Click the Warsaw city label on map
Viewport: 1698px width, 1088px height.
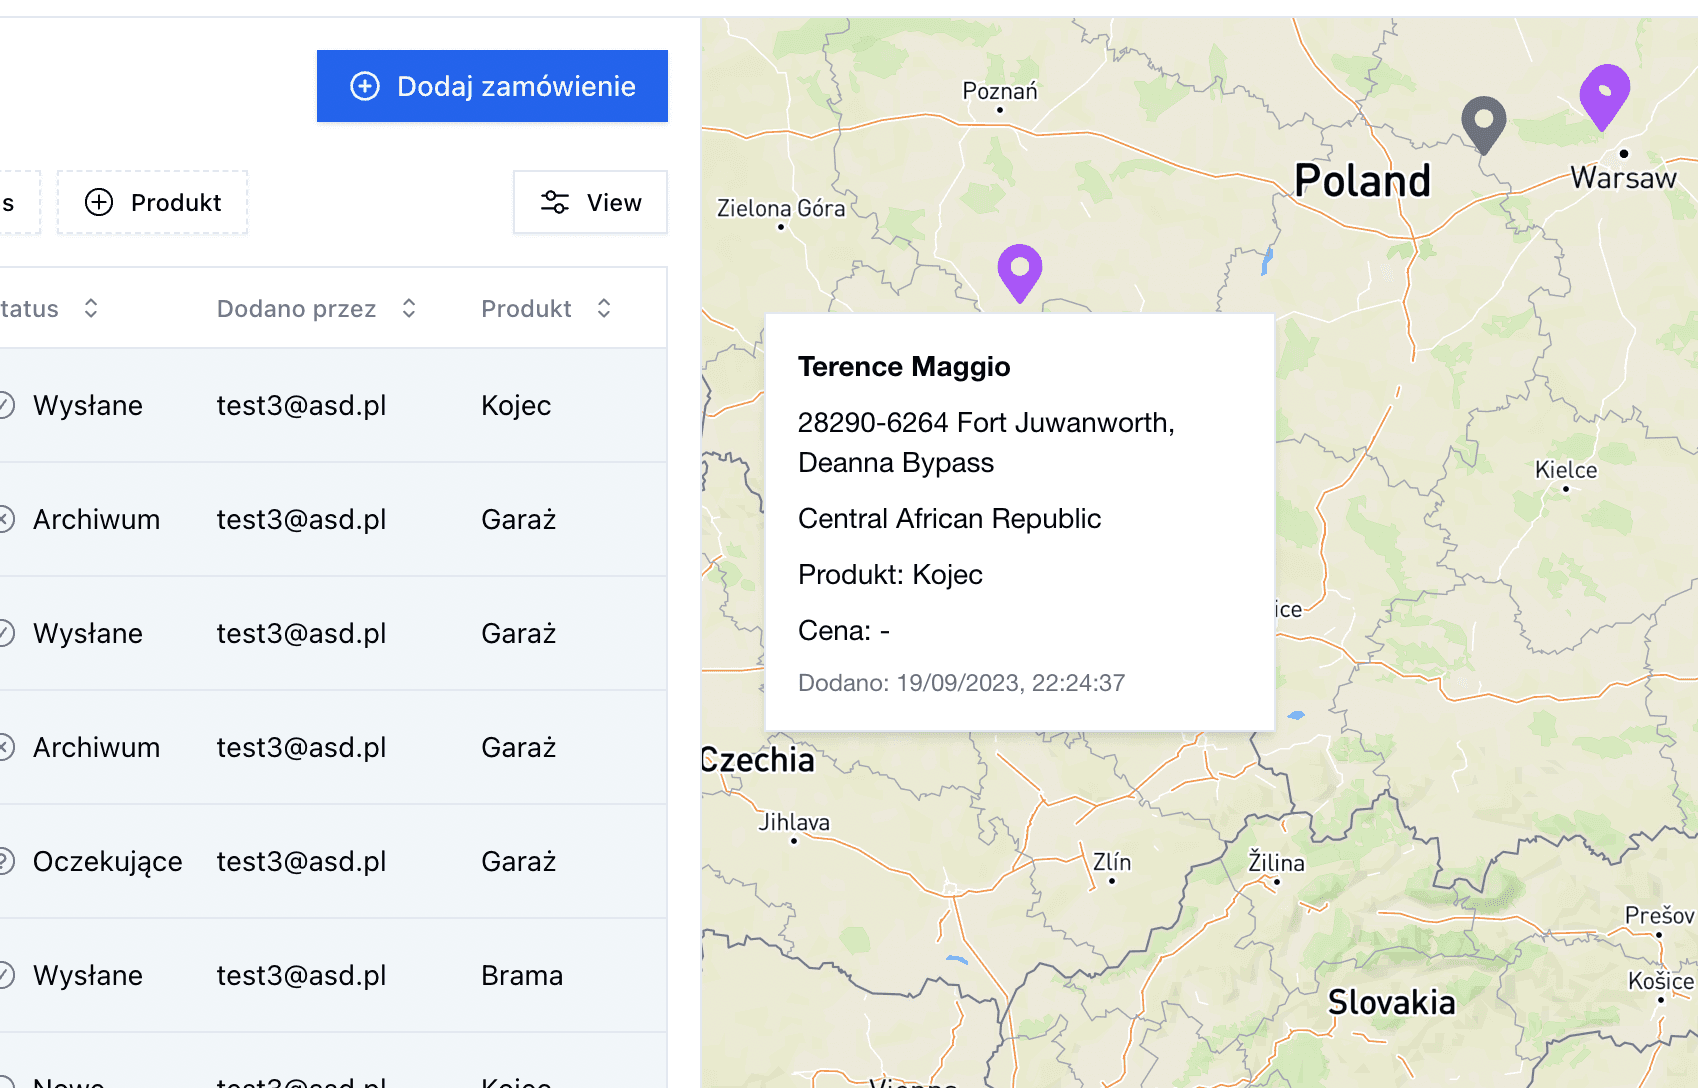click(x=1623, y=178)
